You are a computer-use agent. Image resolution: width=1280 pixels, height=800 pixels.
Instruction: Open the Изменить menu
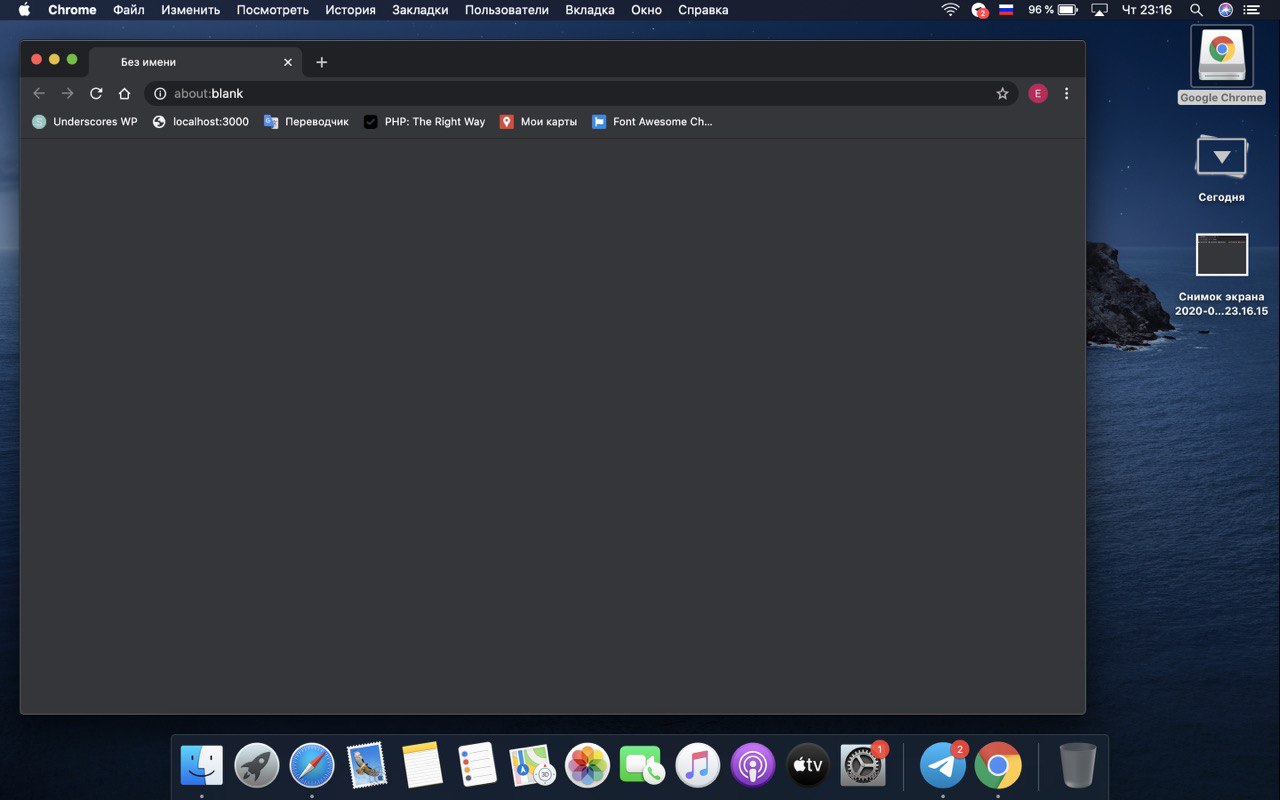[191, 10]
